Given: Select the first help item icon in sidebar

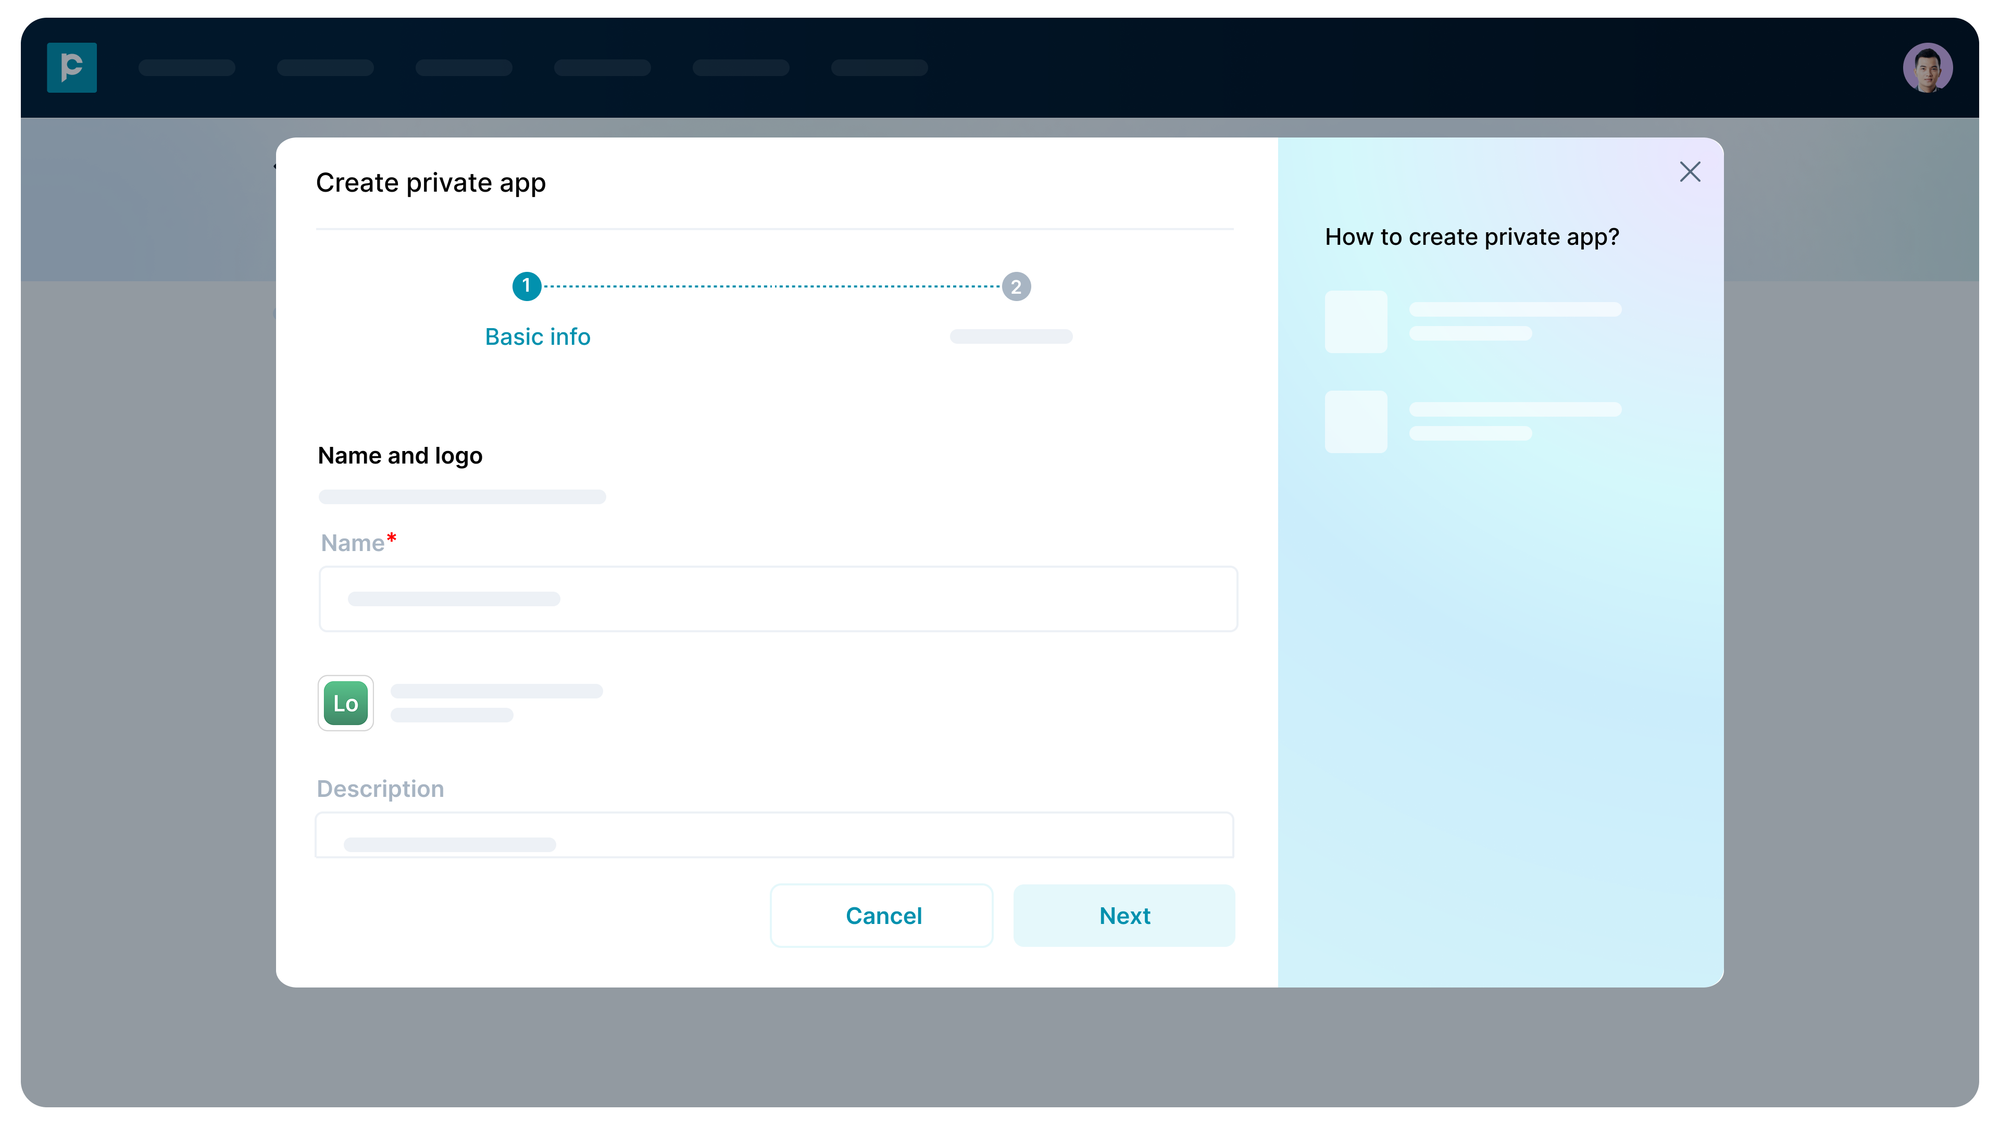Looking at the screenshot, I should pos(1355,322).
